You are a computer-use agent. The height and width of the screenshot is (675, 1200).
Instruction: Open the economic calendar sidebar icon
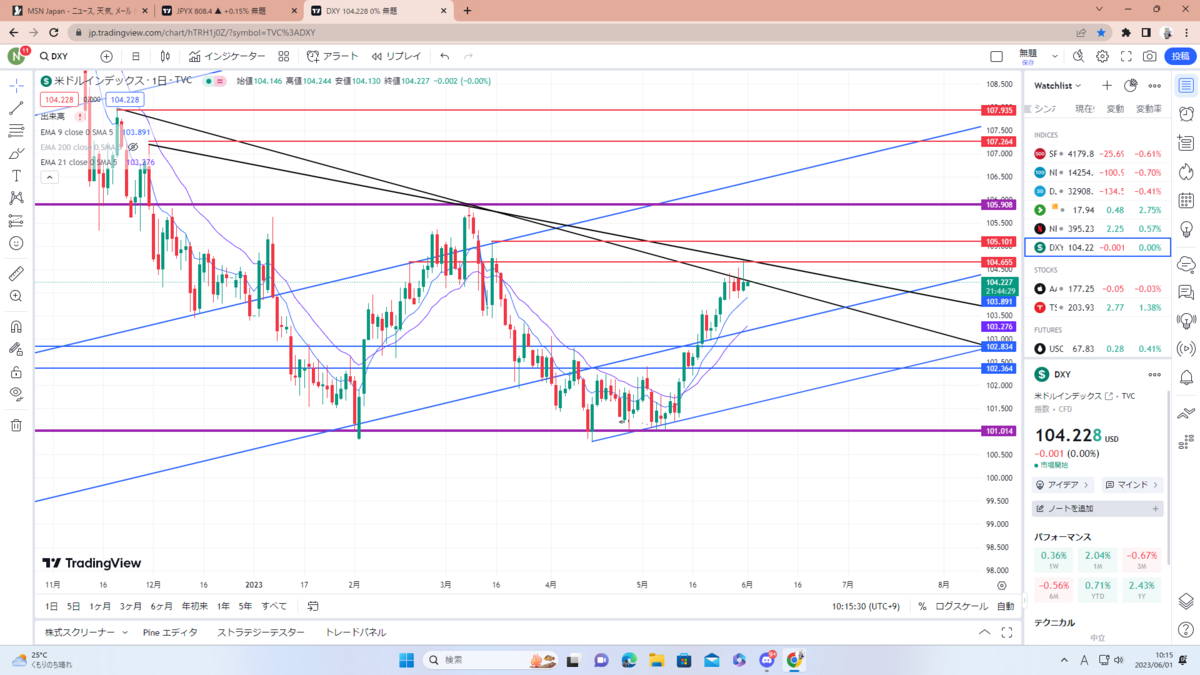coord(1186,202)
